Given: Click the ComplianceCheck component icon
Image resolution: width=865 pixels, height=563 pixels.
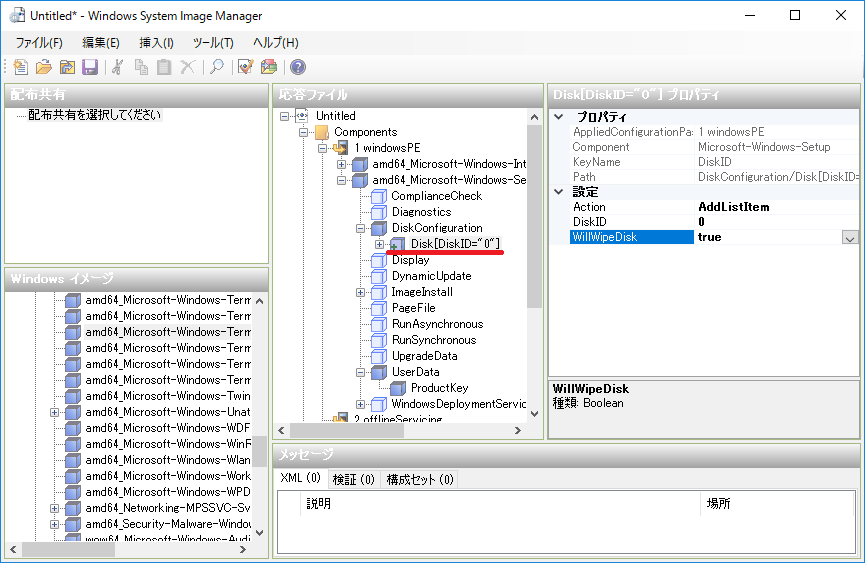Looking at the screenshot, I should coord(378,196).
